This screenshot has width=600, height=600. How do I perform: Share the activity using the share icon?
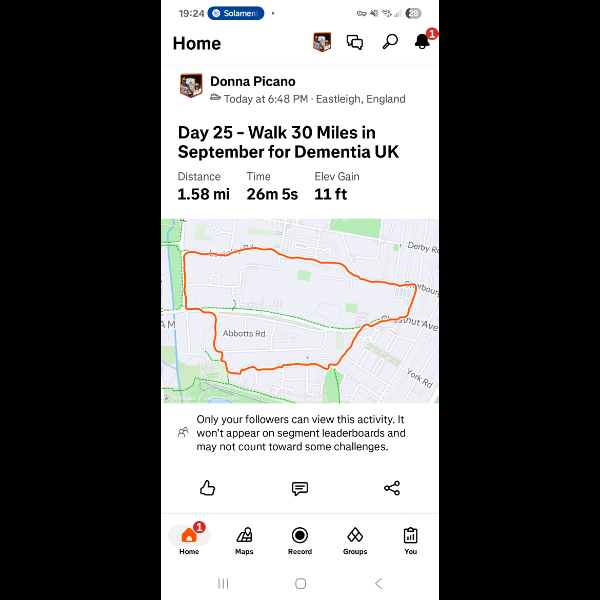(392, 488)
